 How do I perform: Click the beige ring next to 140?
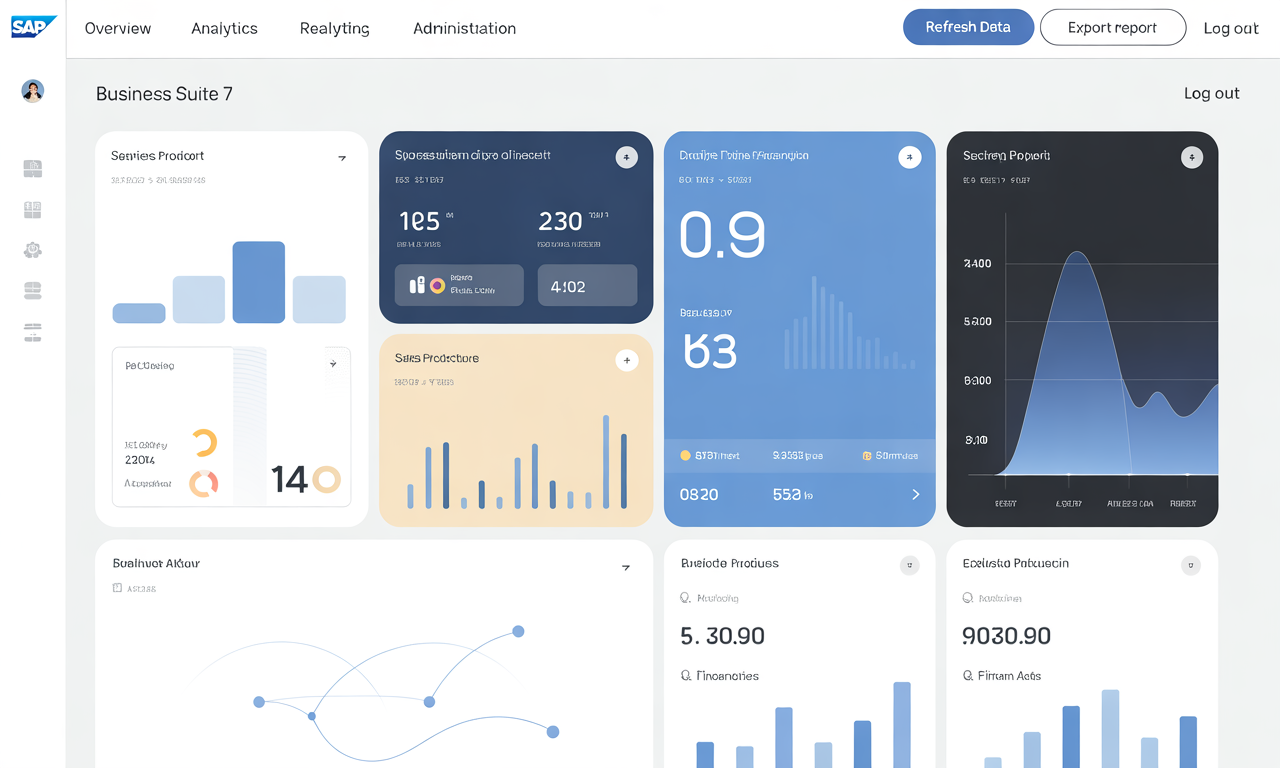(327, 479)
